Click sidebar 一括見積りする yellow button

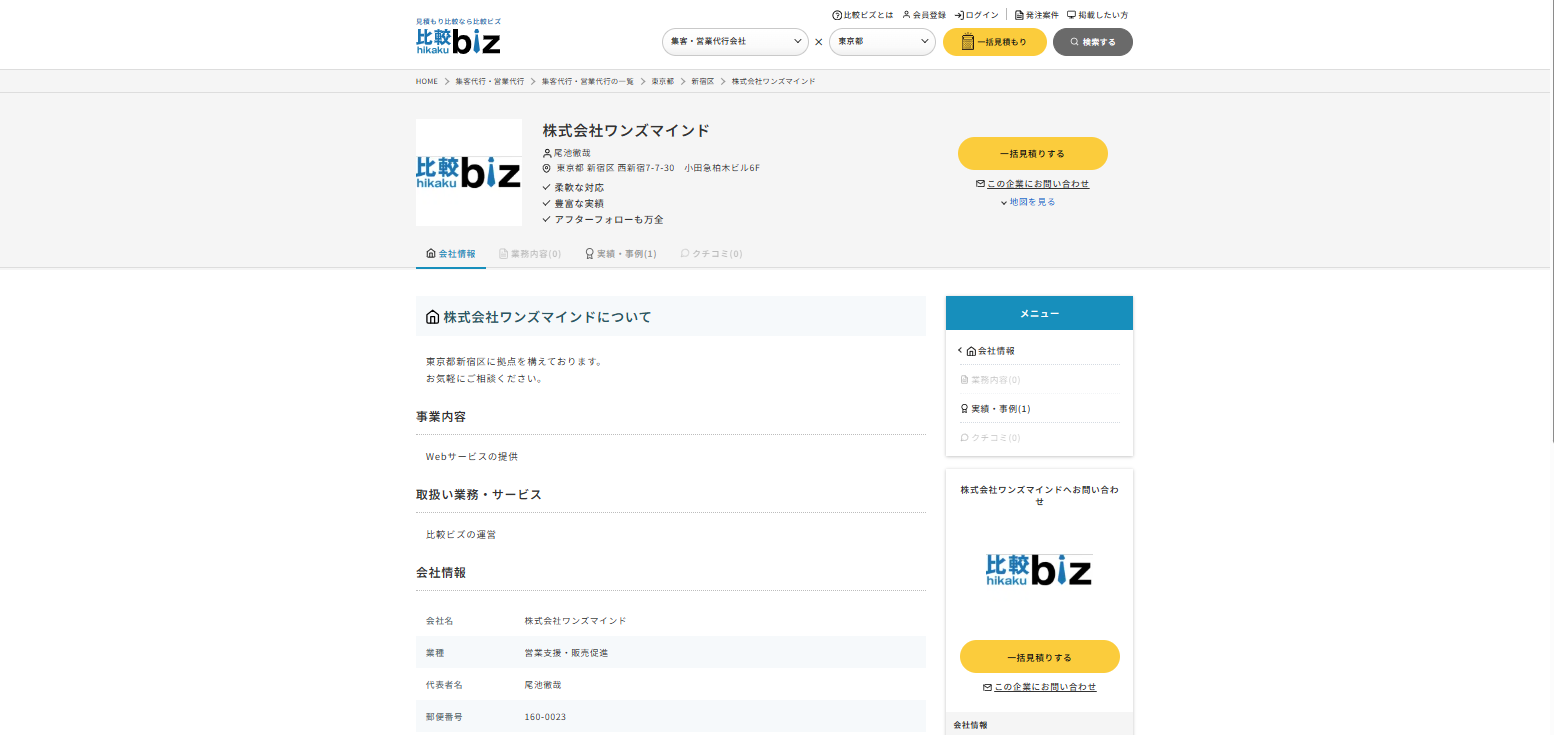[1040, 657]
